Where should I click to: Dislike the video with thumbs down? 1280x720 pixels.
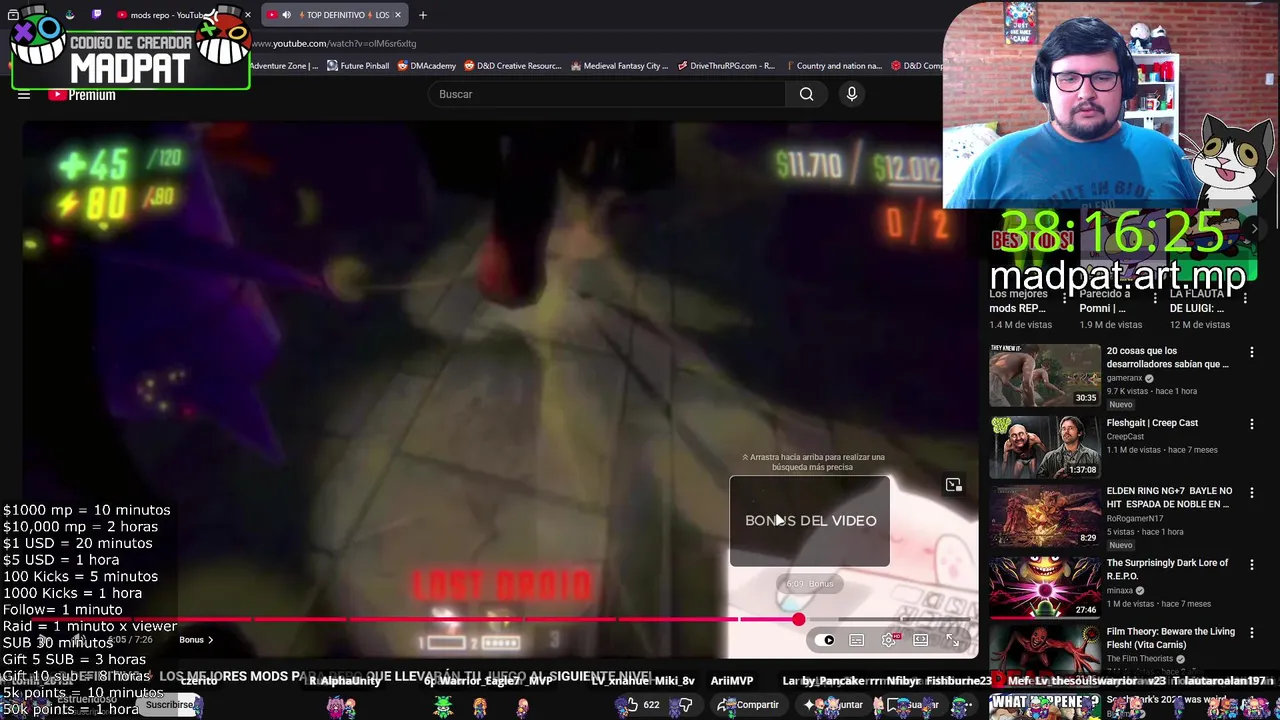685,705
